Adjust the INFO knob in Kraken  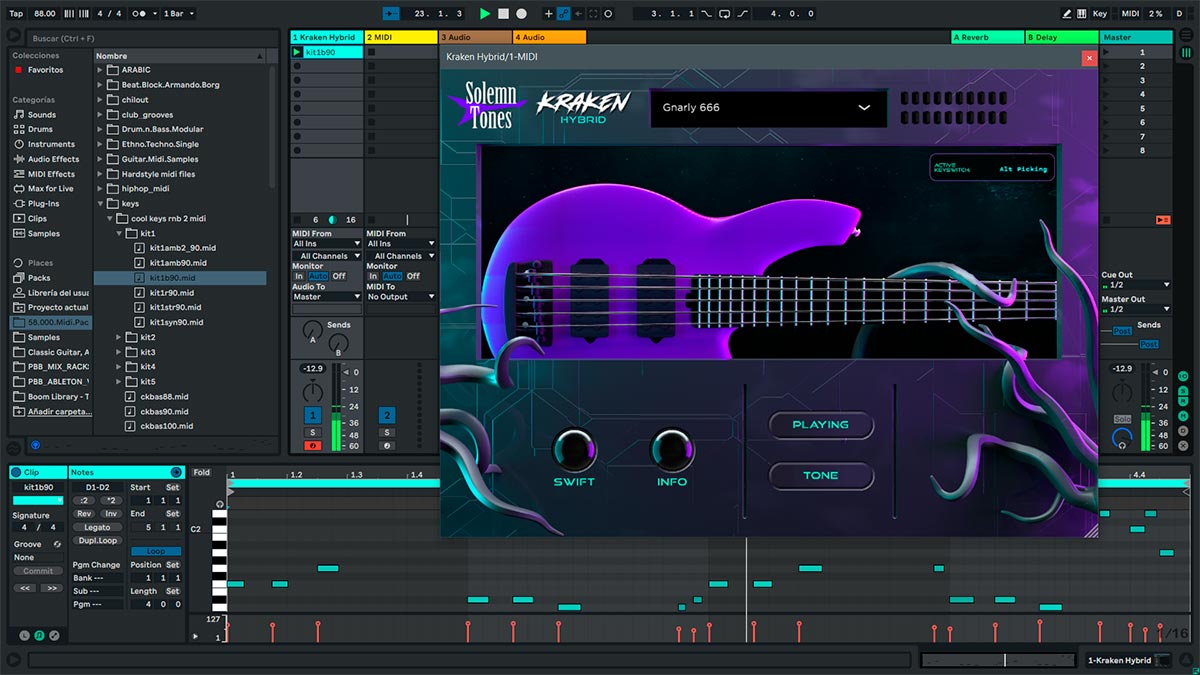point(672,450)
